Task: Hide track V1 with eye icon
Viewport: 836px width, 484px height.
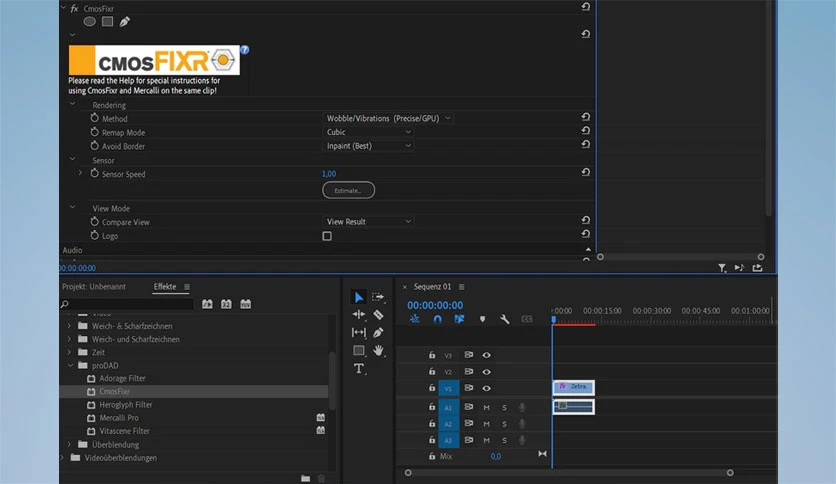Action: pyautogui.click(x=486, y=388)
